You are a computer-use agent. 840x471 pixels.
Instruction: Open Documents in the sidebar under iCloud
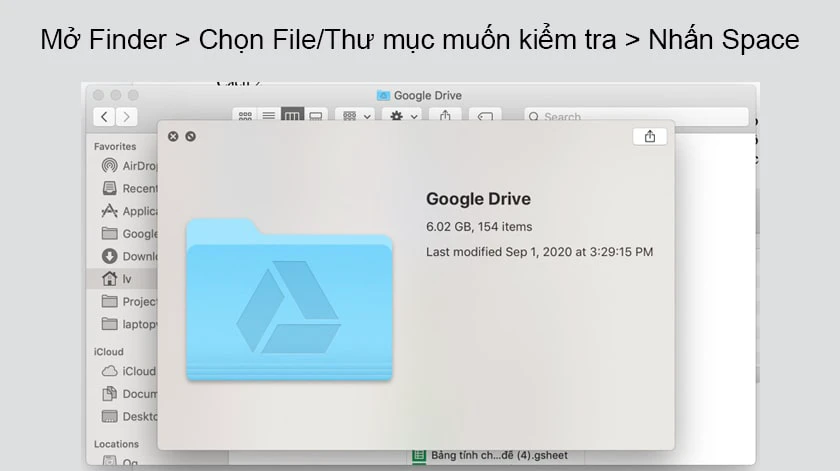pyautogui.click(x=129, y=394)
